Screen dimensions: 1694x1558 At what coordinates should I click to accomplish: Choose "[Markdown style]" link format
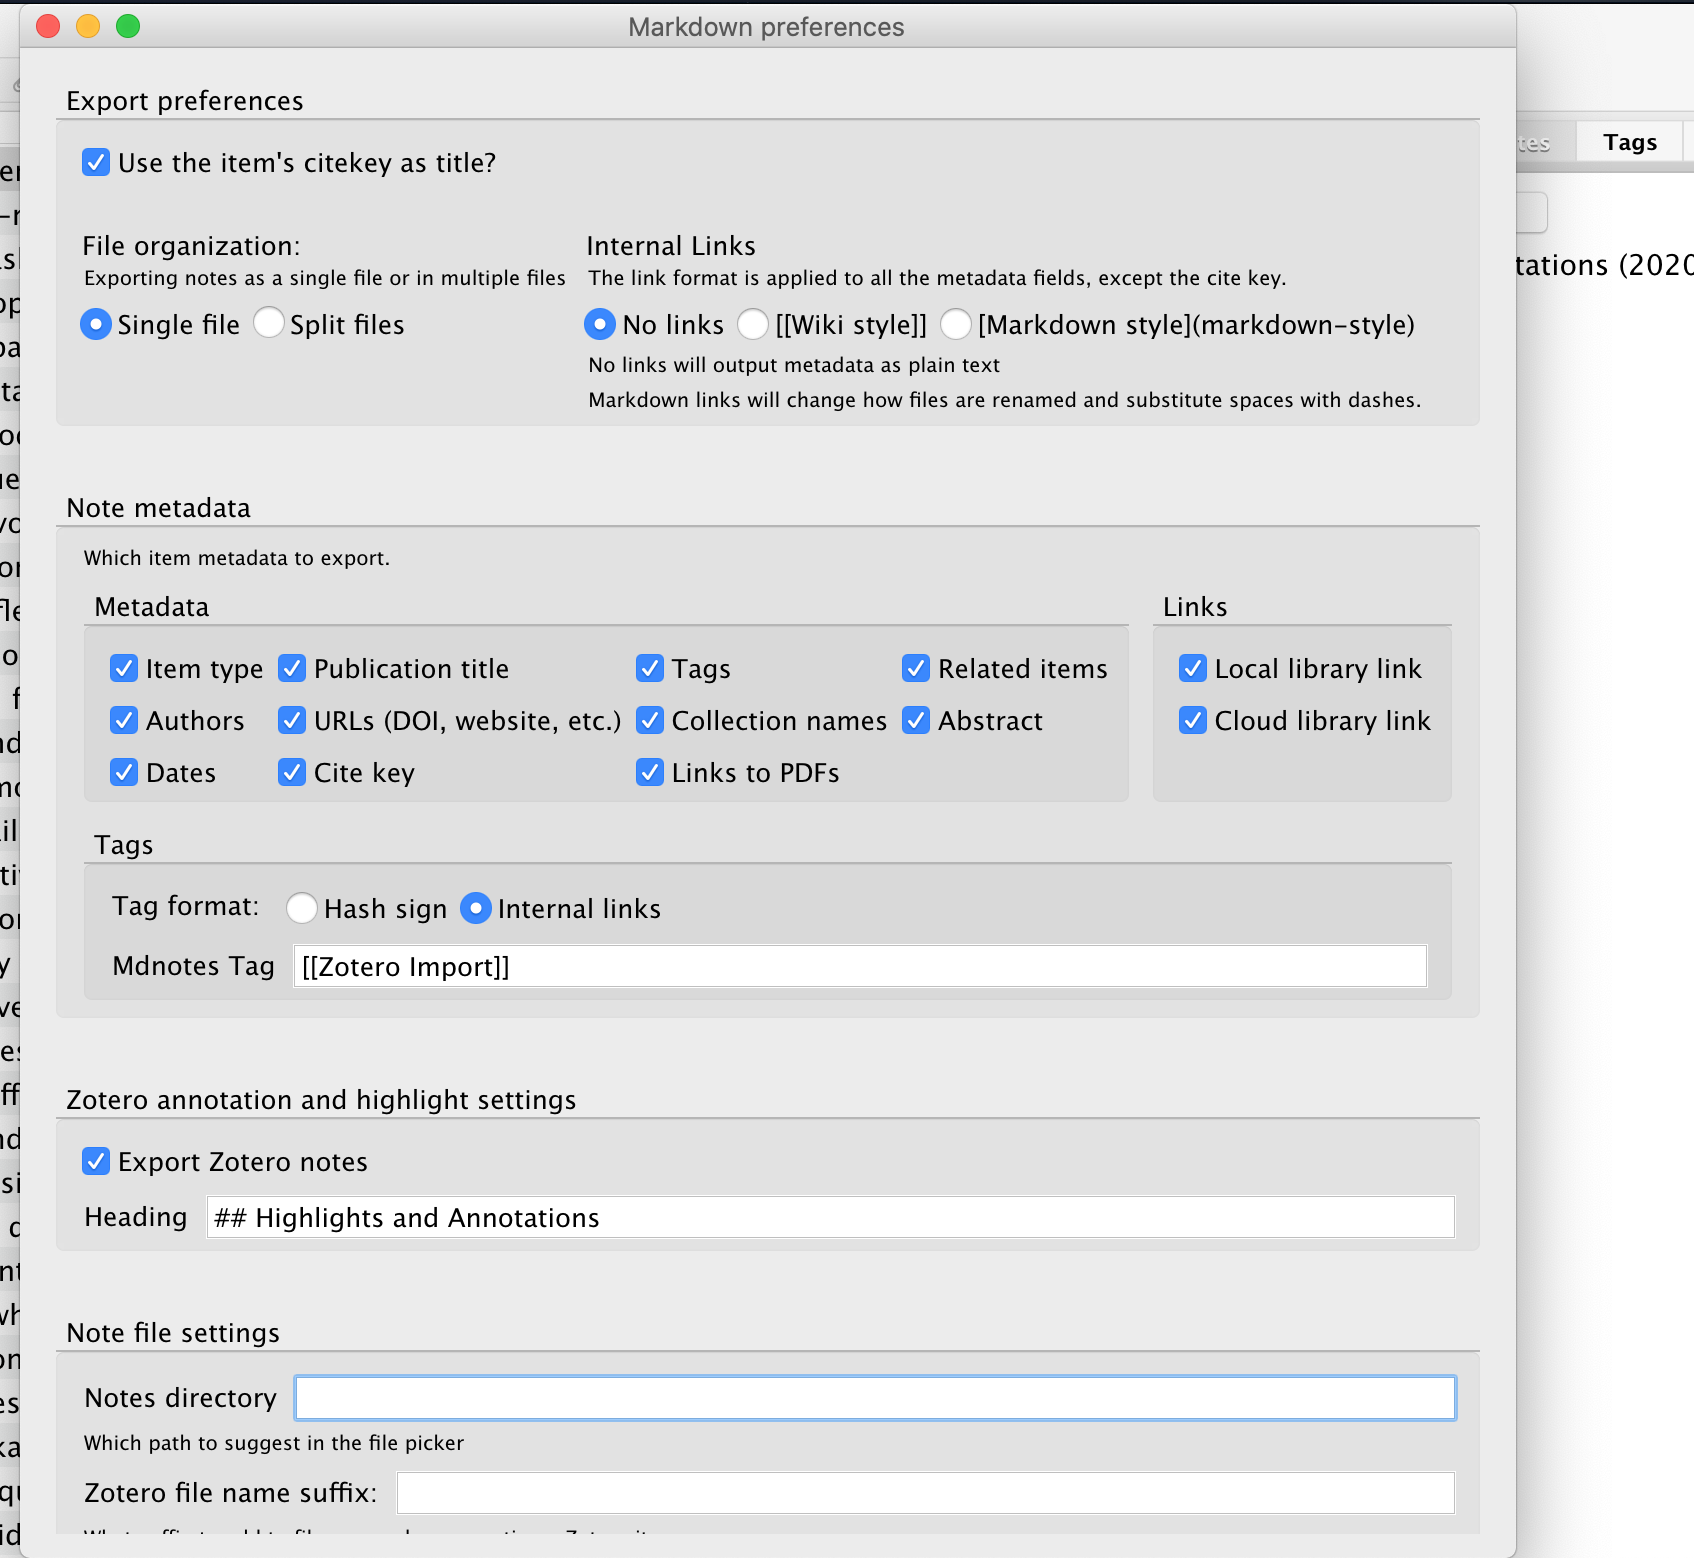957,324
